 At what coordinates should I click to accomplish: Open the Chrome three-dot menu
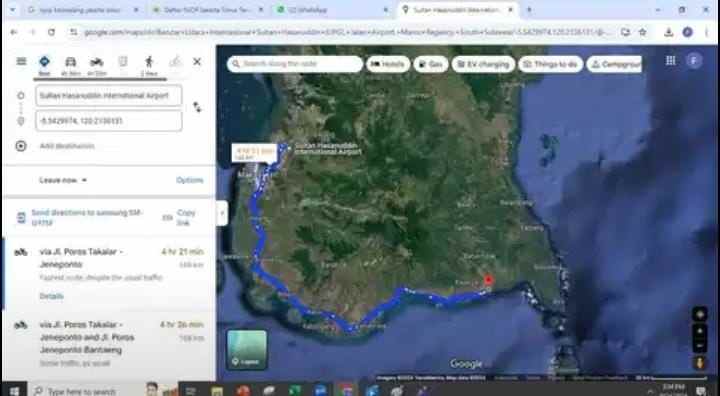point(706,32)
